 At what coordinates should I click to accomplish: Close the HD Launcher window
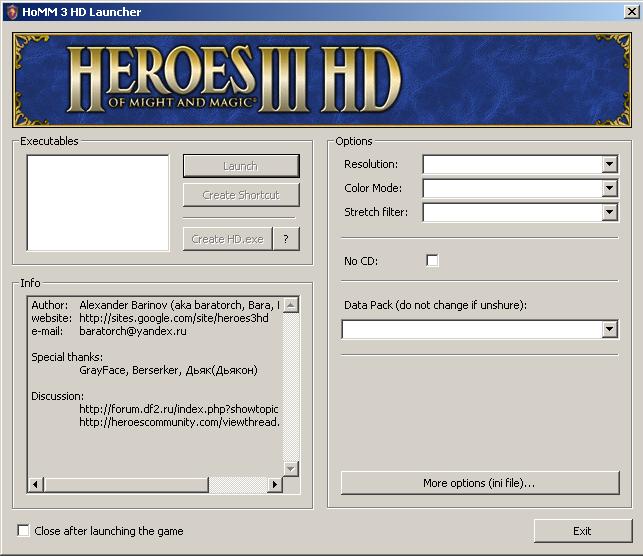coord(632,12)
